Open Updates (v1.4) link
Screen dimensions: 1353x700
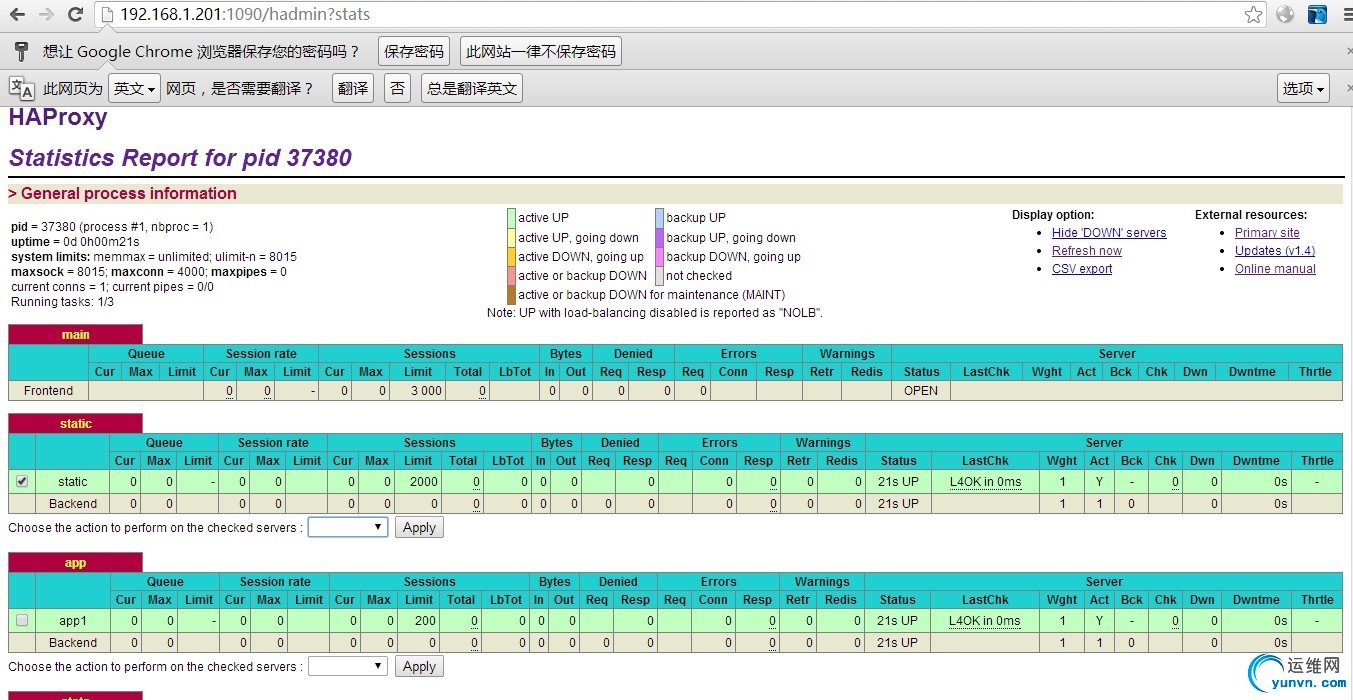1275,251
